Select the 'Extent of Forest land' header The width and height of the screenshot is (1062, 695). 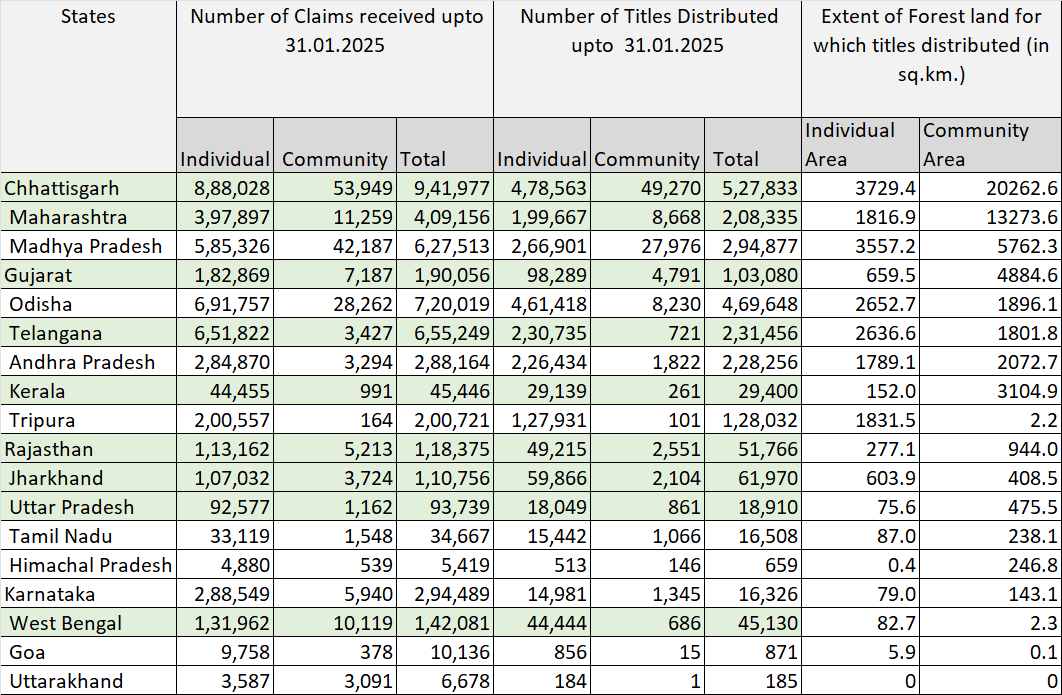pos(931,45)
